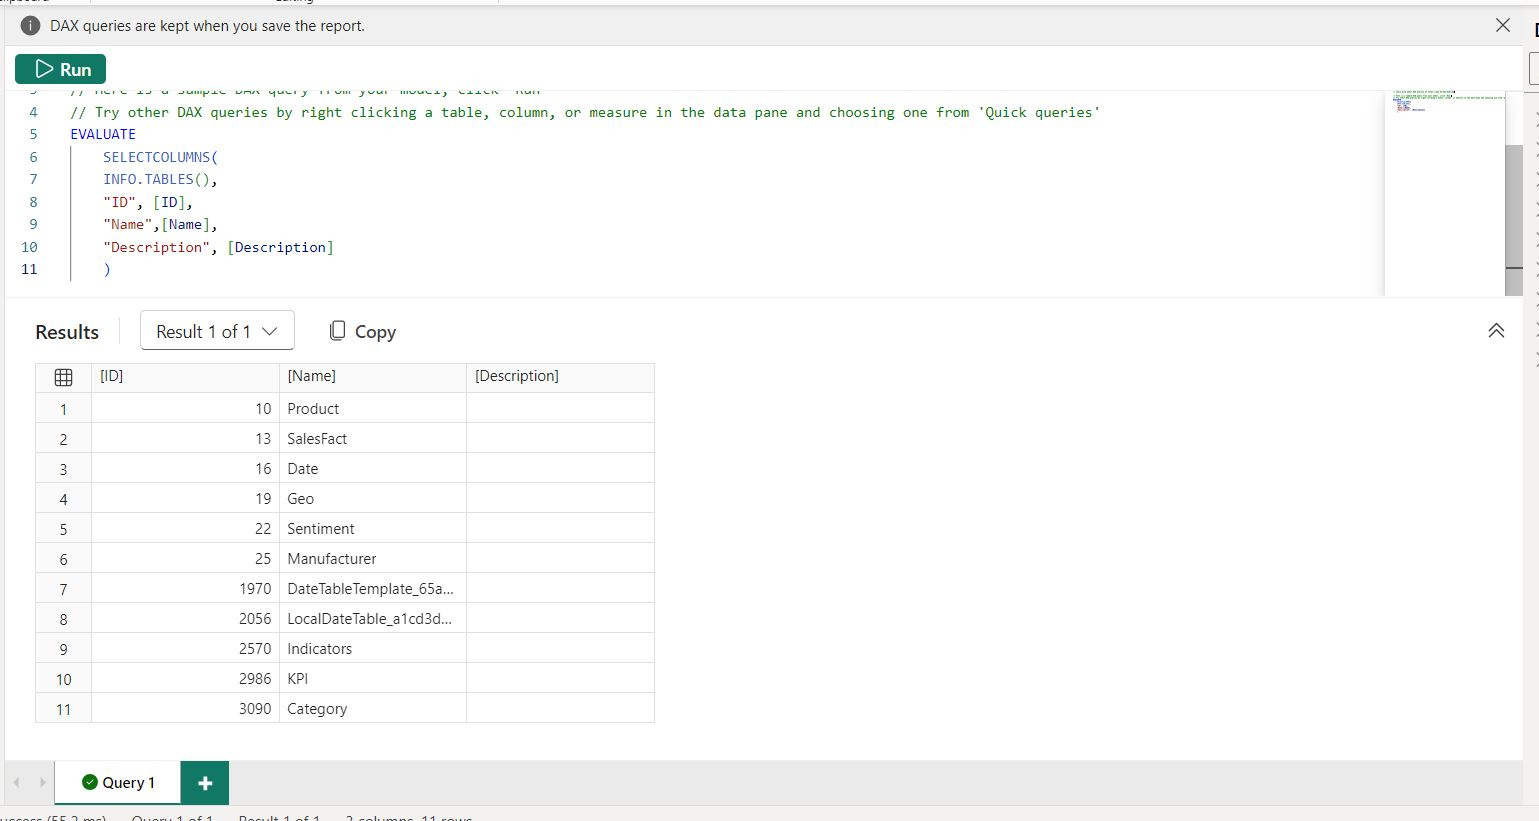Select the Sentiment name cell
Image resolution: width=1539 pixels, height=821 pixels.
pos(373,528)
